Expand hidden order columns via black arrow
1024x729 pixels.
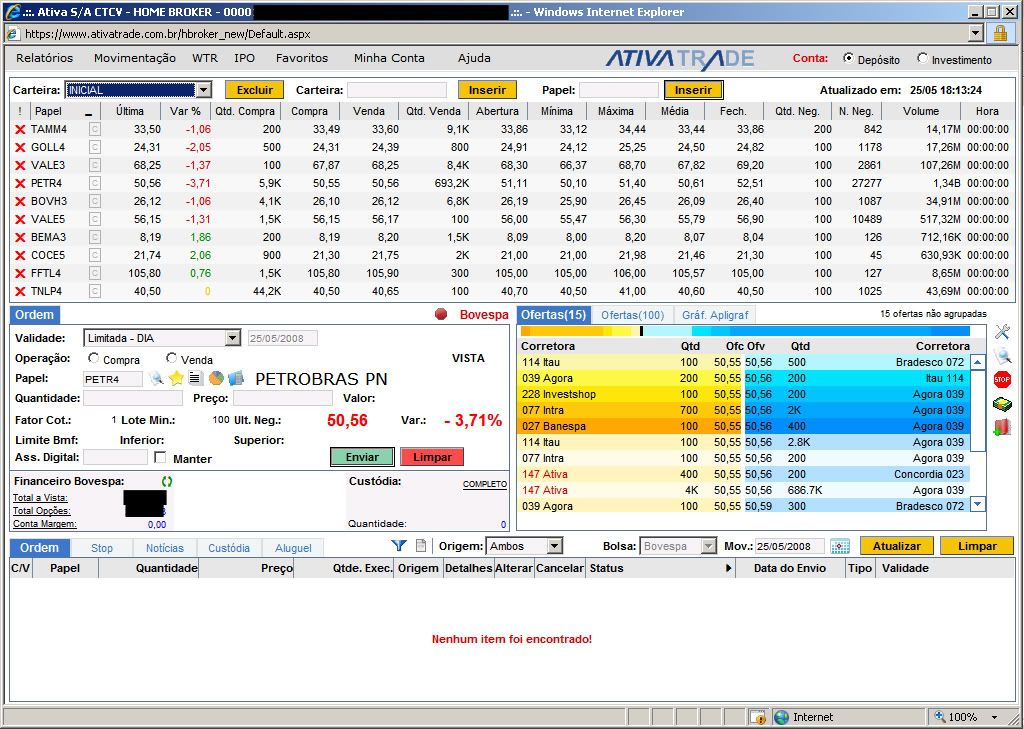coord(729,568)
